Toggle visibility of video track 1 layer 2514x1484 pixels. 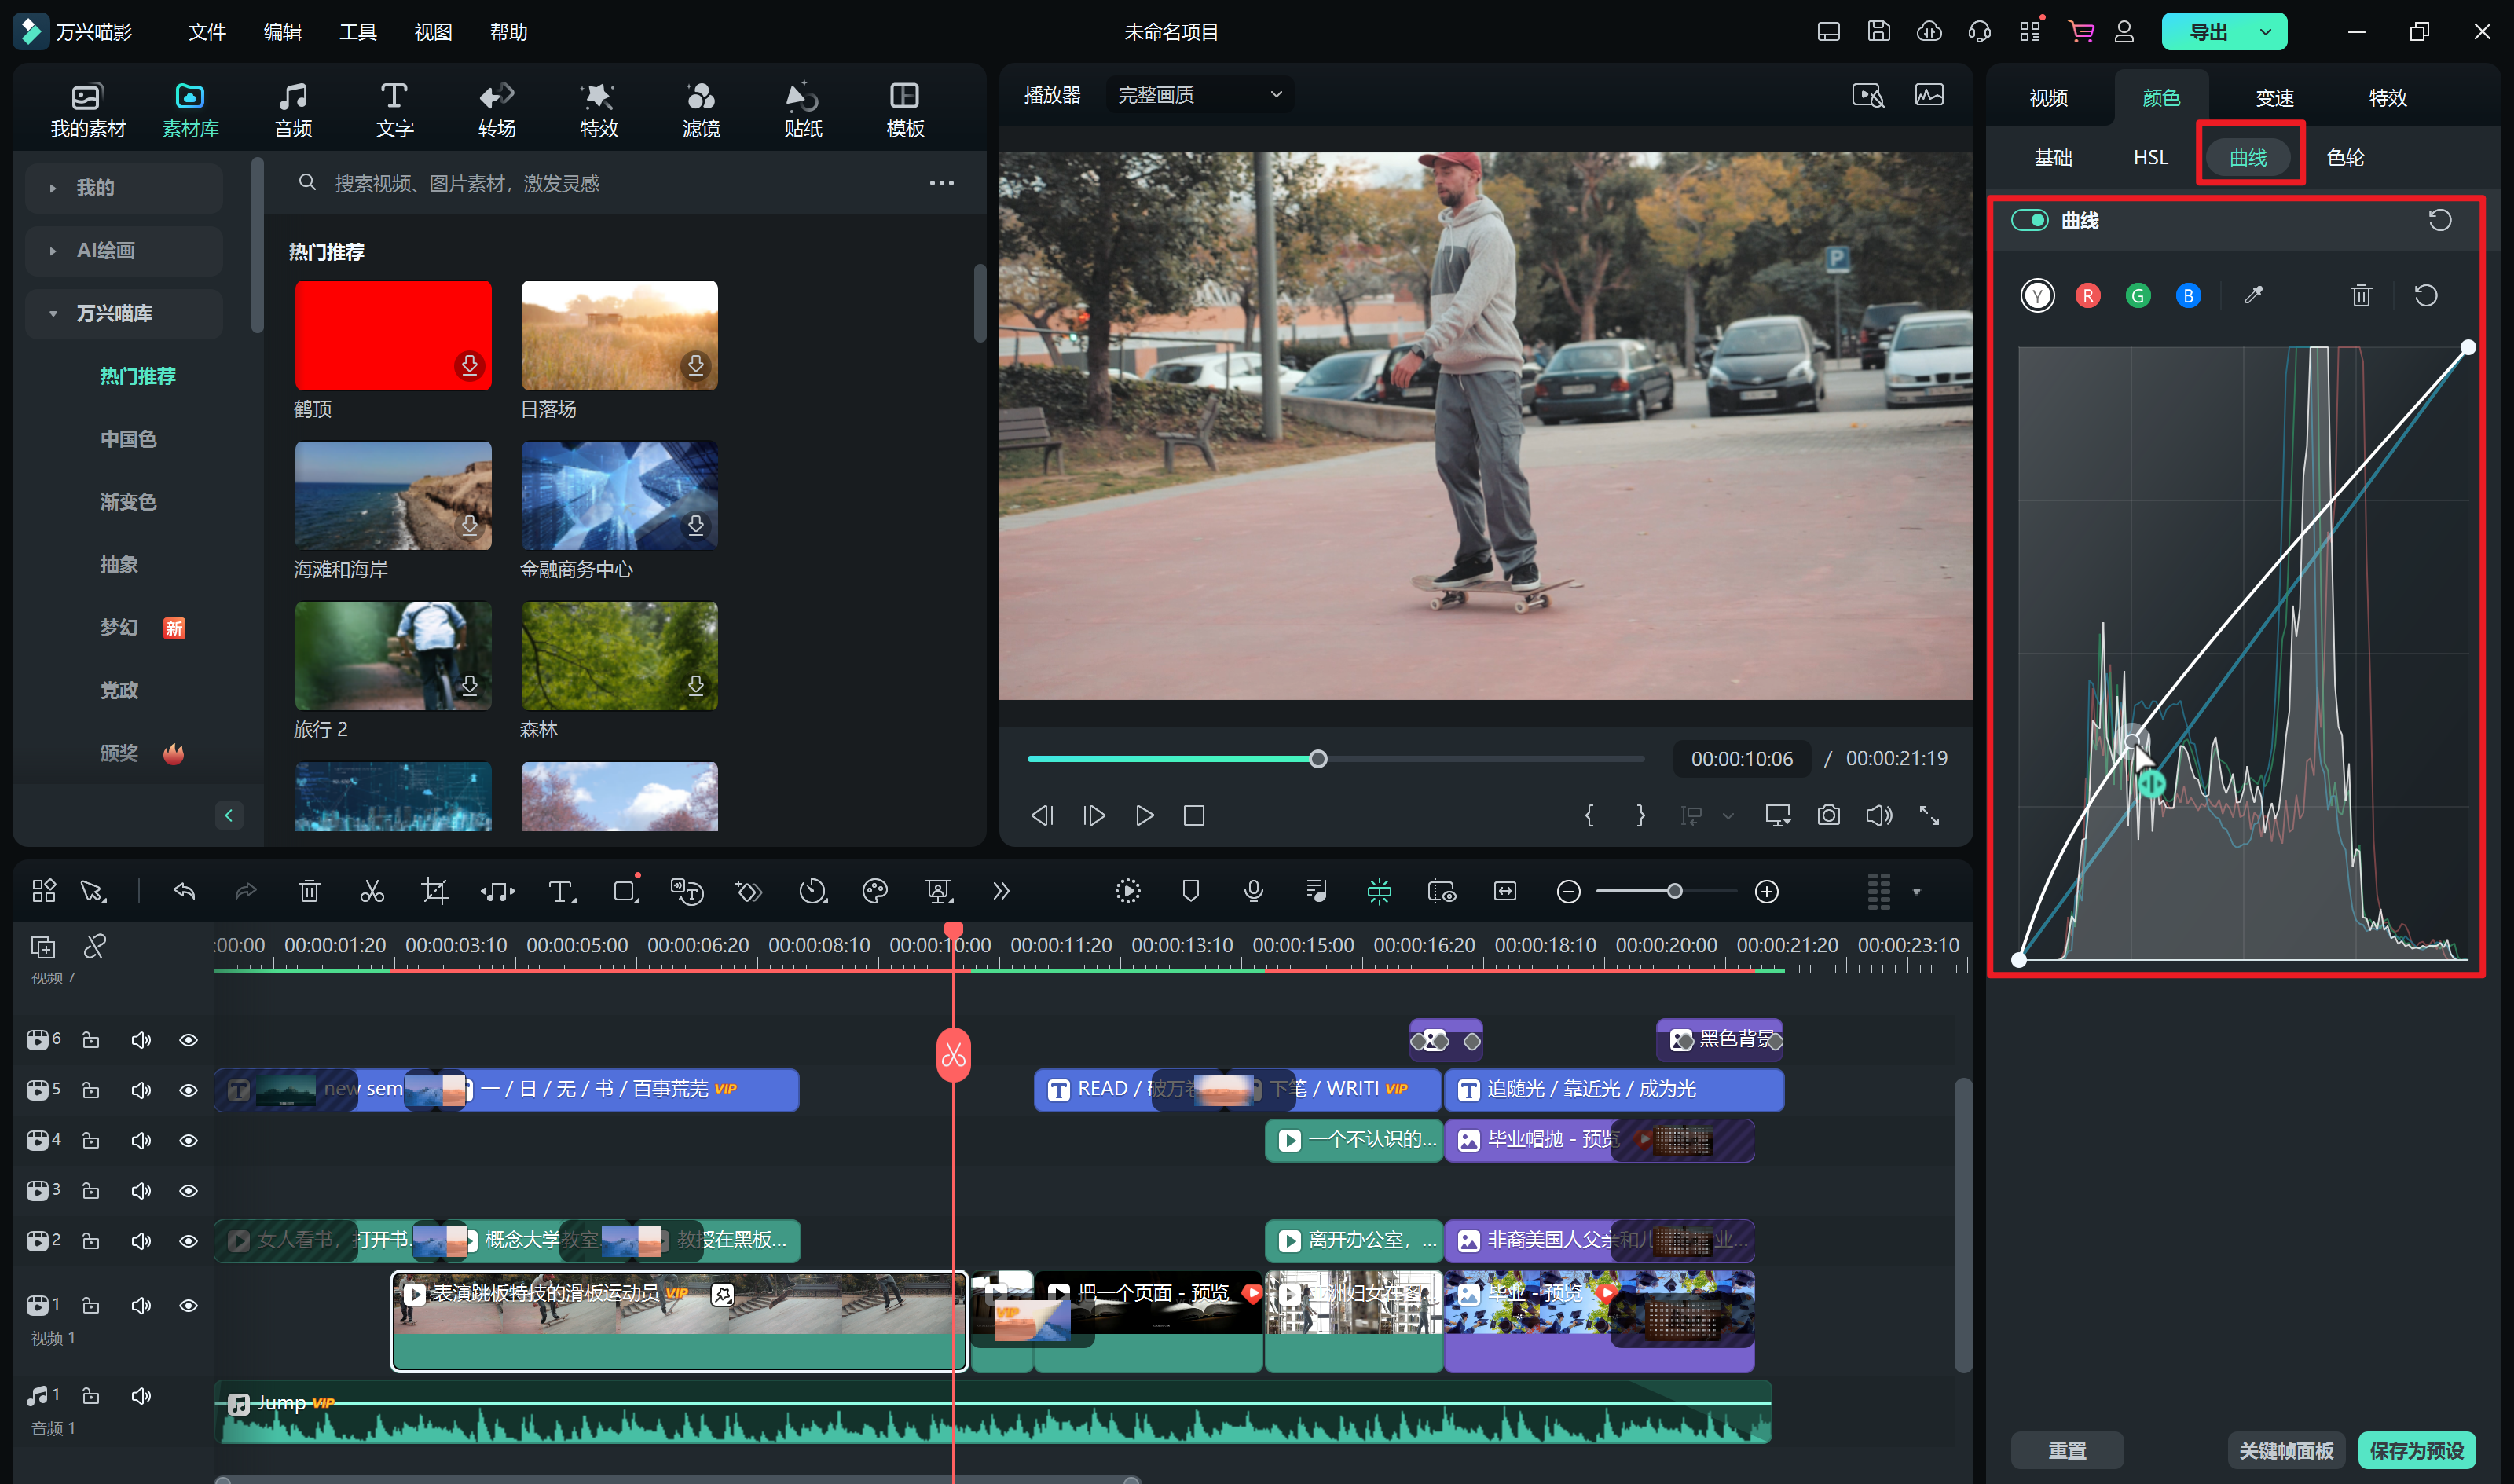coord(189,1304)
